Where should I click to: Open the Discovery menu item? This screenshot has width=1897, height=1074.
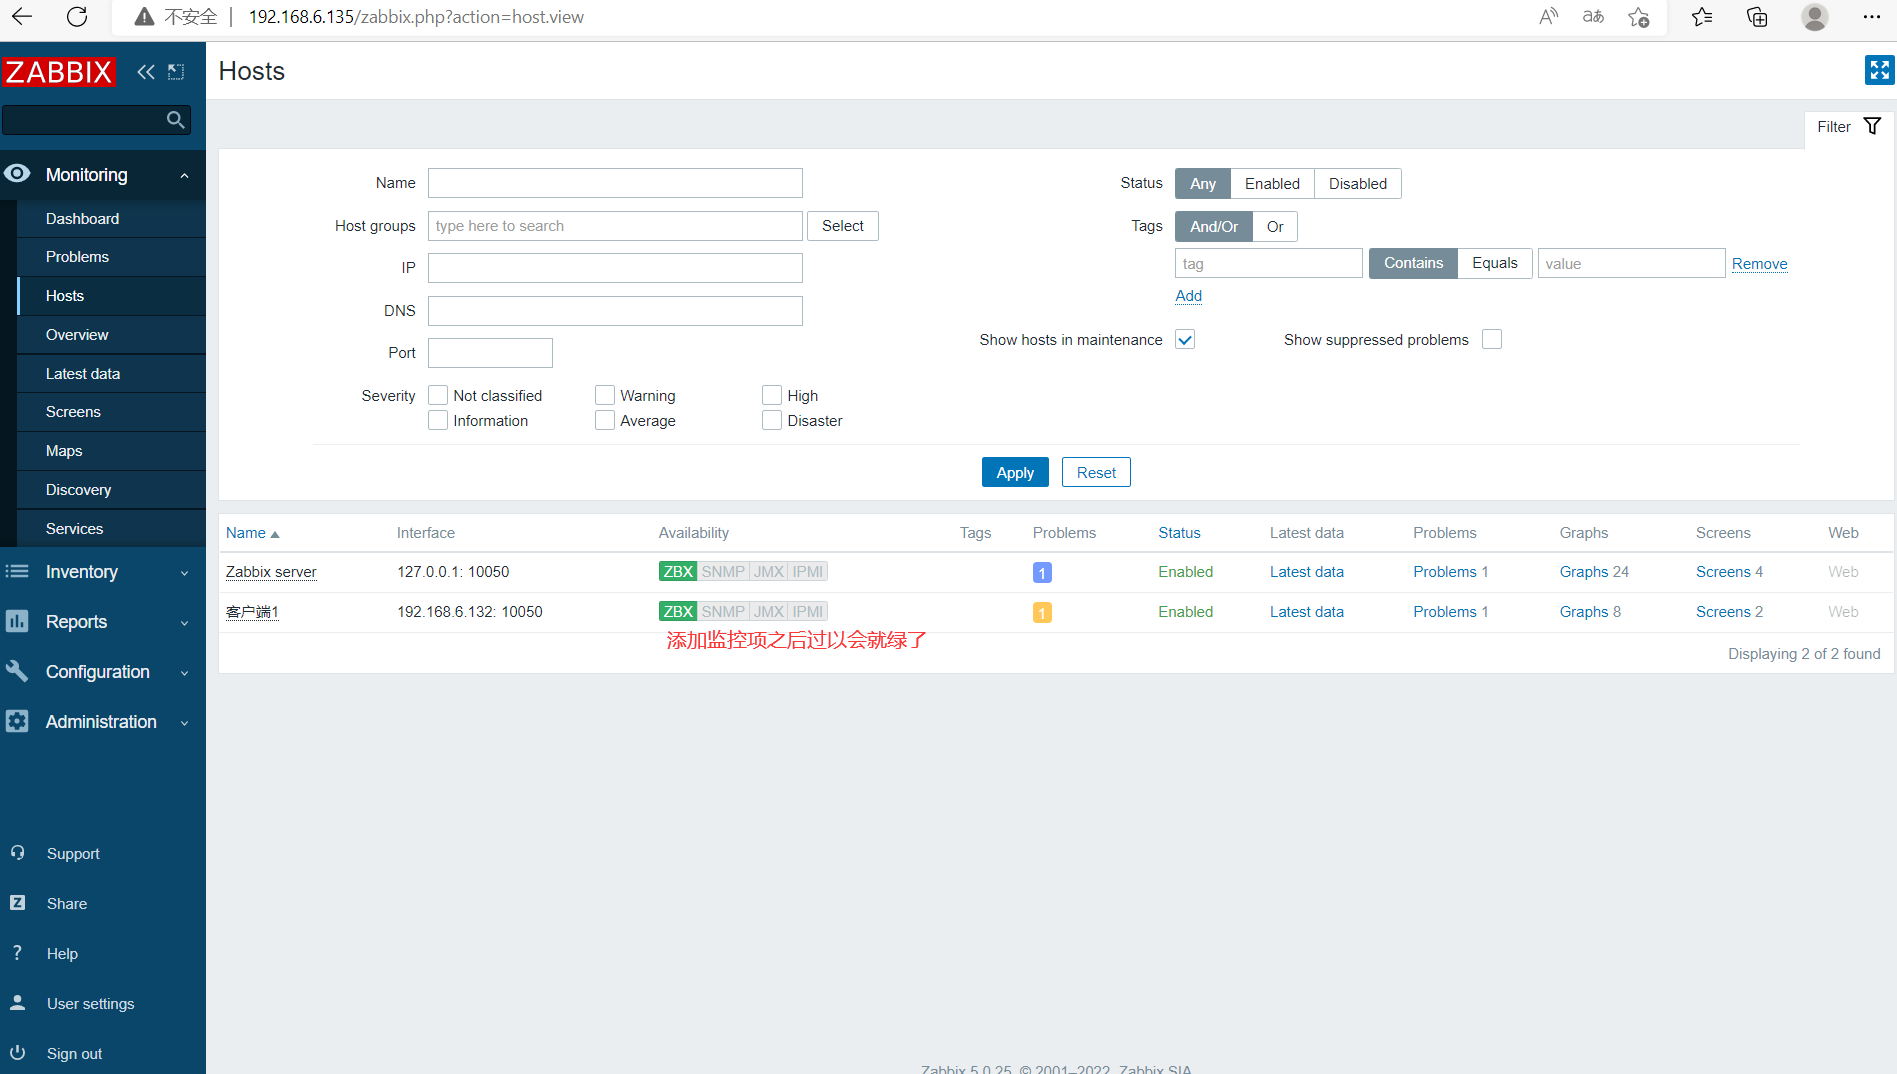(111, 490)
